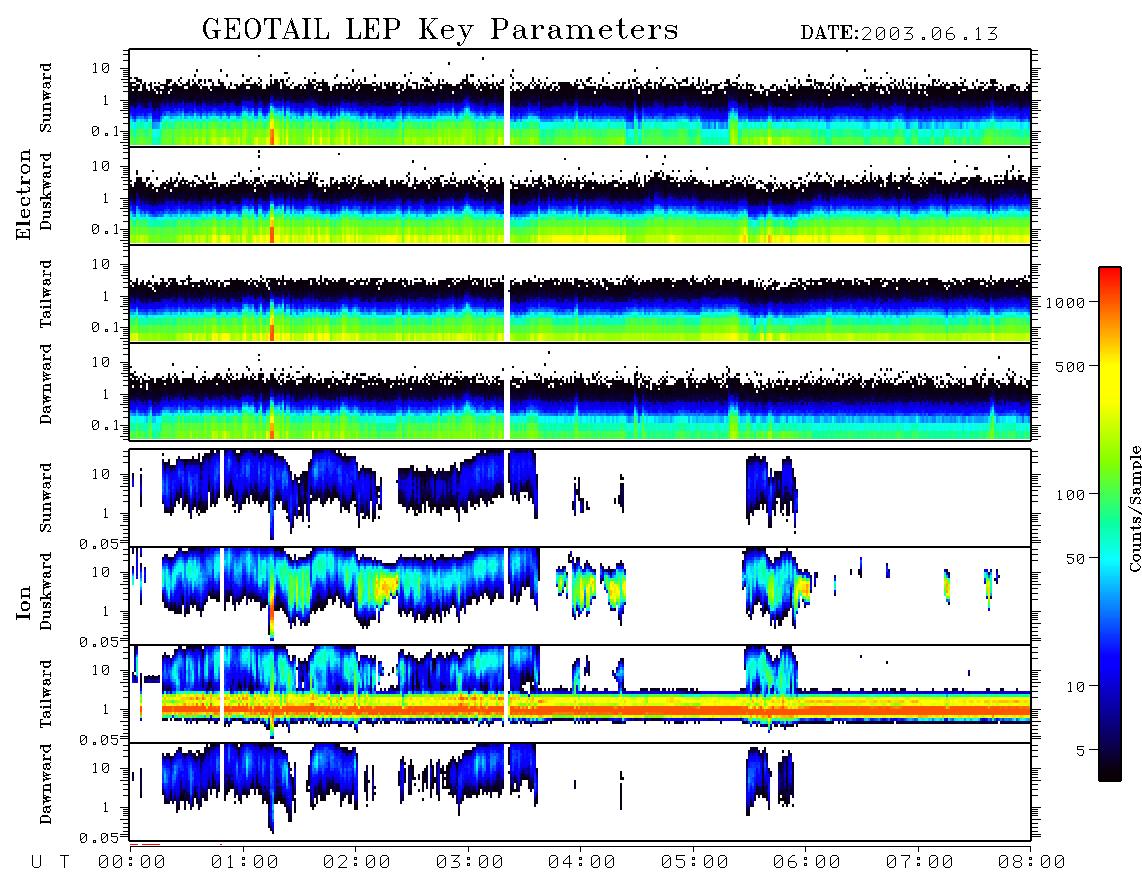The width and height of the screenshot is (1142, 880).
Task: Click the Electron Dawnward spectrogram panel
Action: 580,391
